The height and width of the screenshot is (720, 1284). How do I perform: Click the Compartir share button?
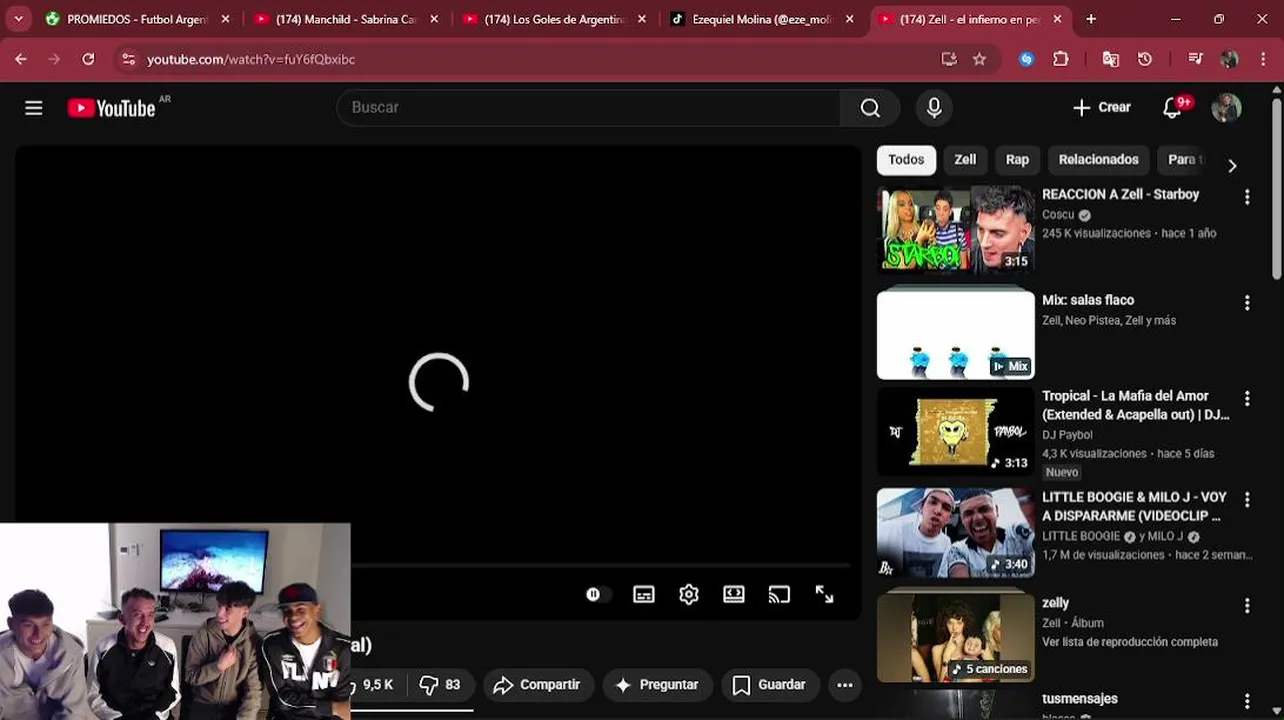pyautogui.click(x=537, y=685)
